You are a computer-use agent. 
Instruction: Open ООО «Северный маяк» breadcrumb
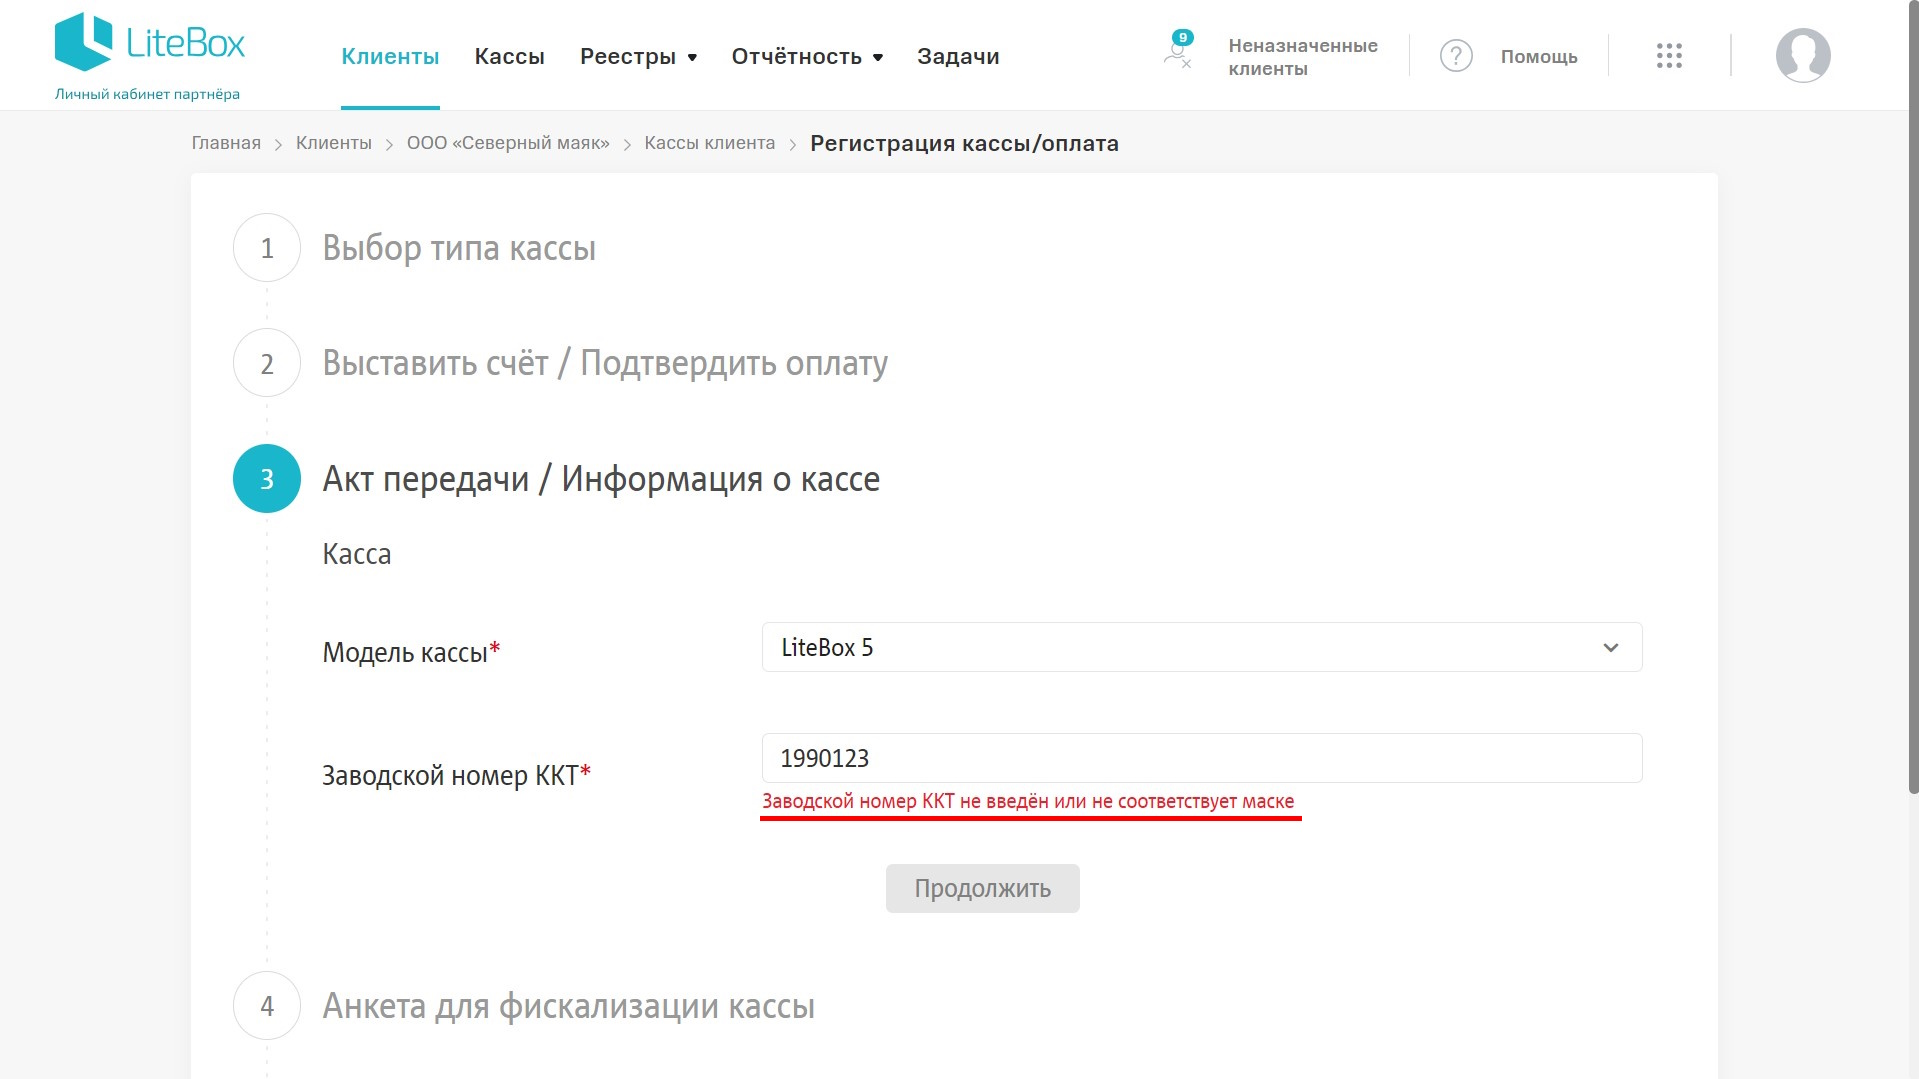click(508, 143)
